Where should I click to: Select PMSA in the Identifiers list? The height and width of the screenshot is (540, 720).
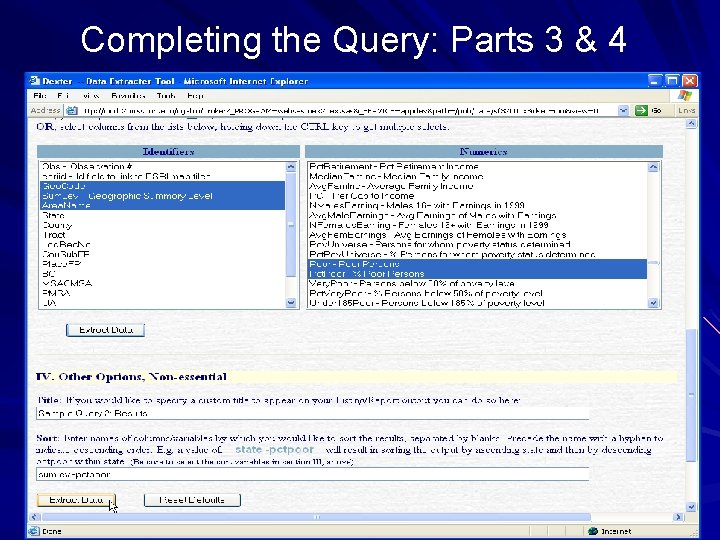point(163,293)
